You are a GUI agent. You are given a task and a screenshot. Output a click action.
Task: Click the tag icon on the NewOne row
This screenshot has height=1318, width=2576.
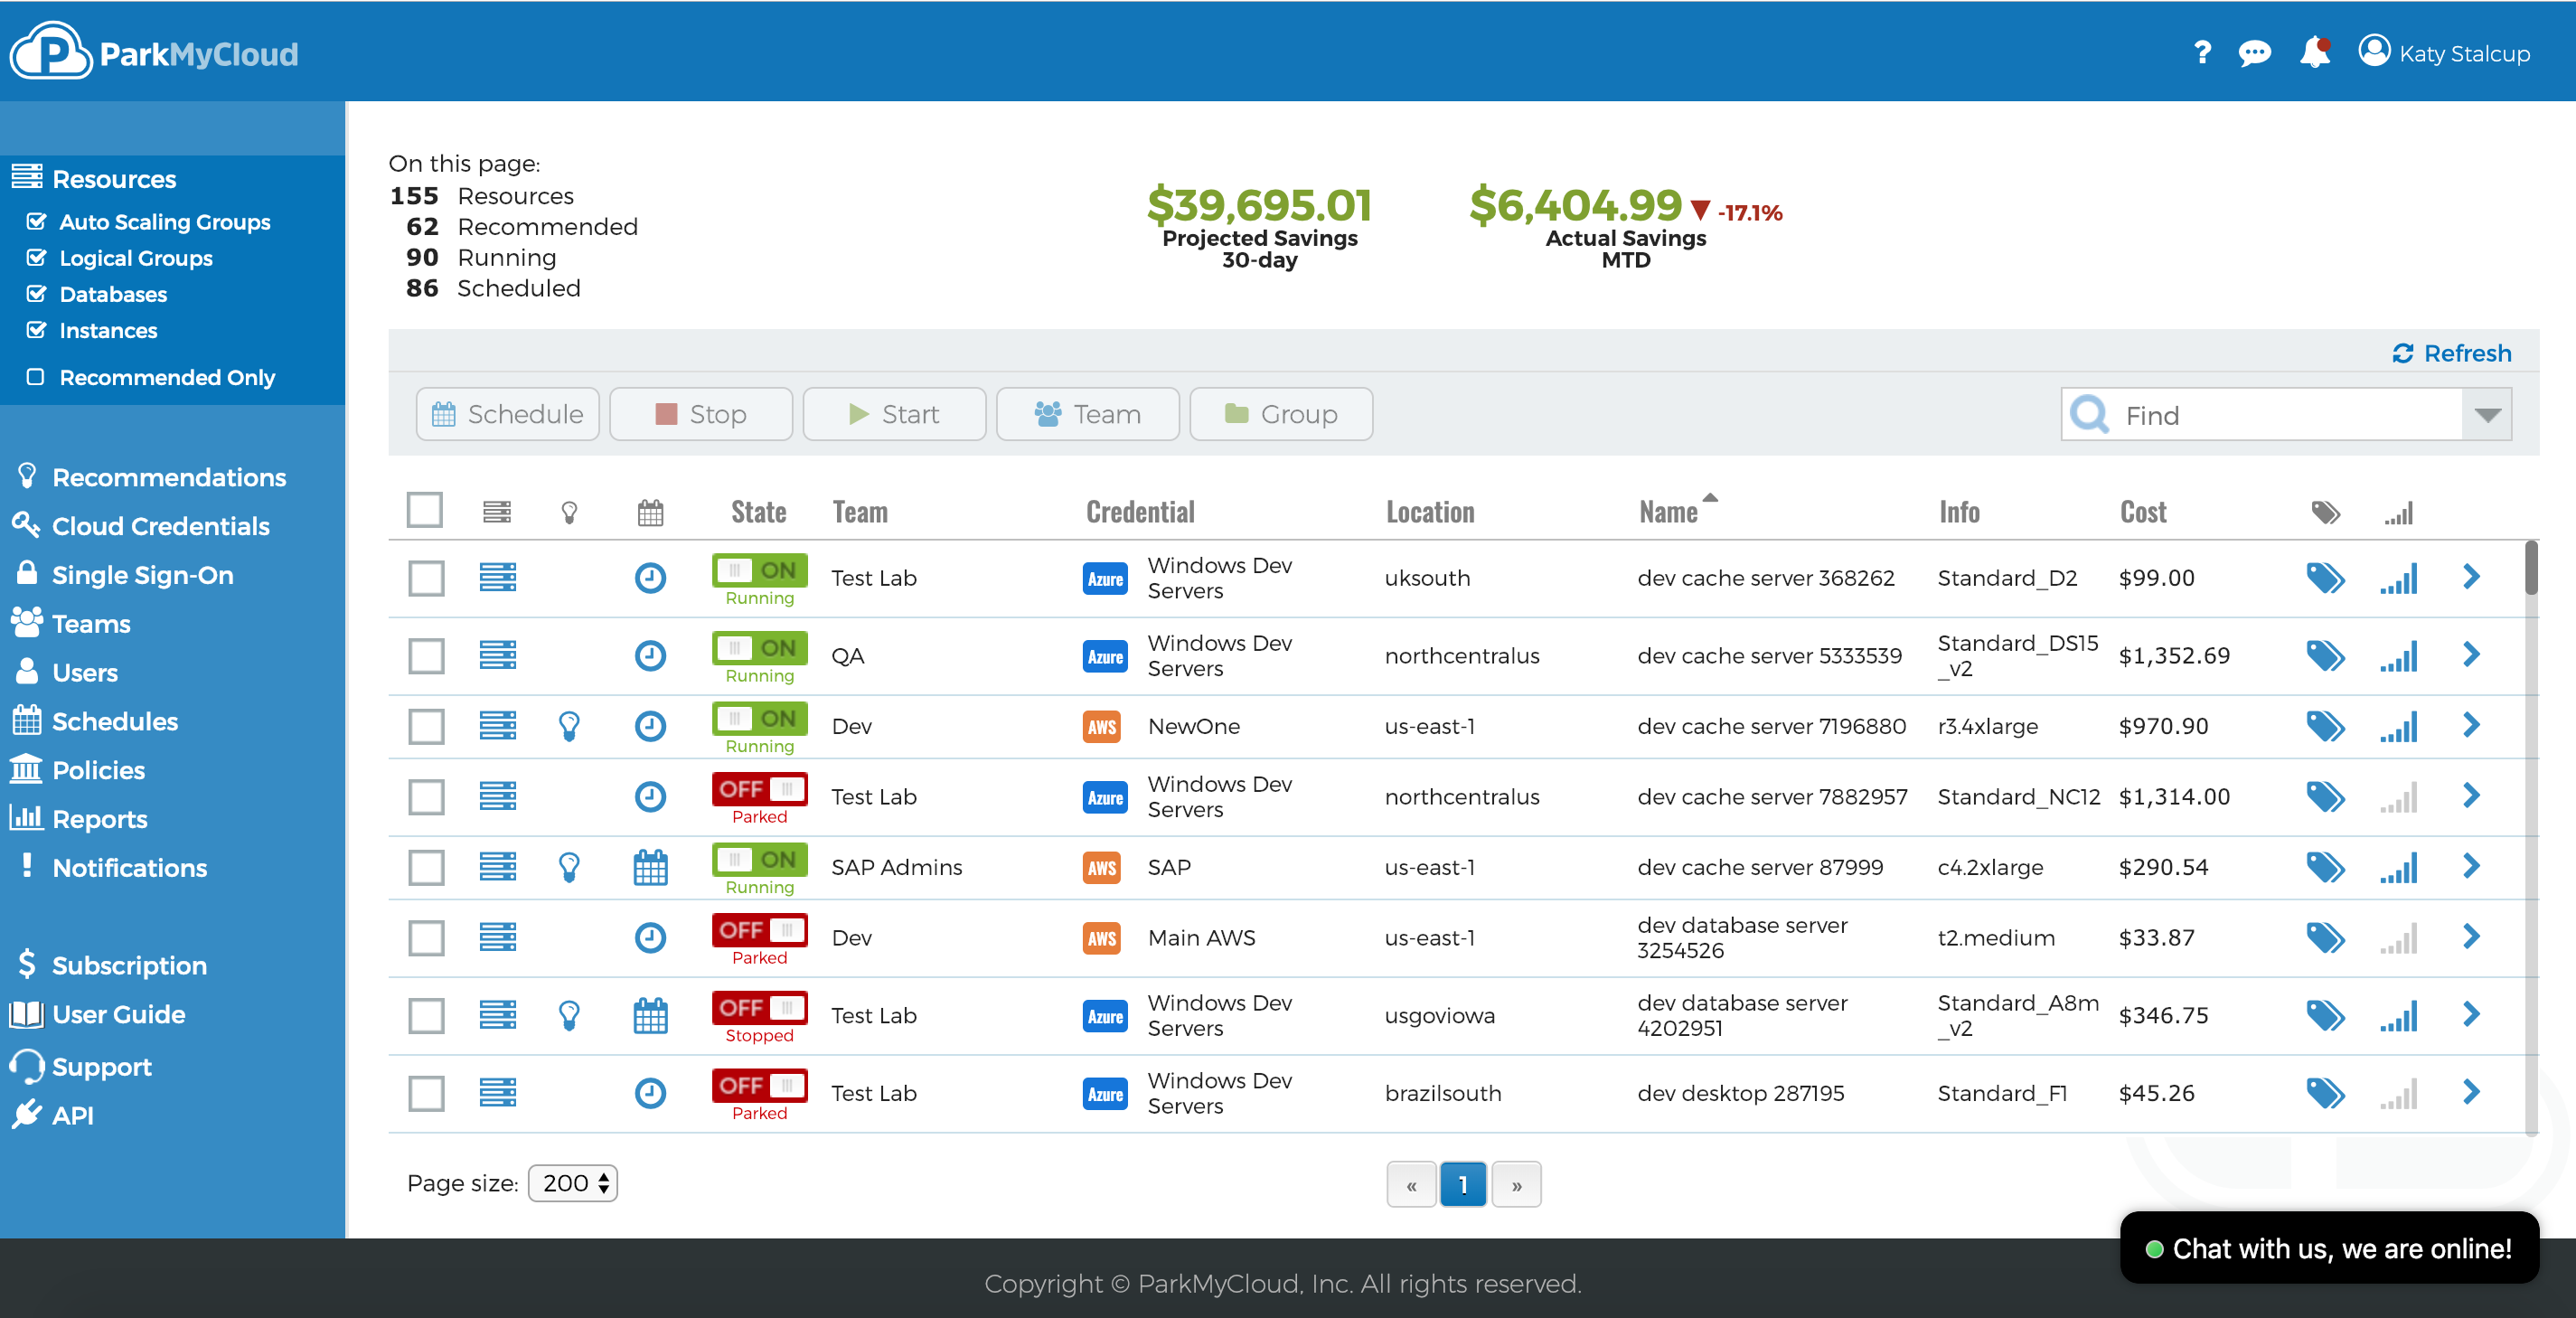2326,726
